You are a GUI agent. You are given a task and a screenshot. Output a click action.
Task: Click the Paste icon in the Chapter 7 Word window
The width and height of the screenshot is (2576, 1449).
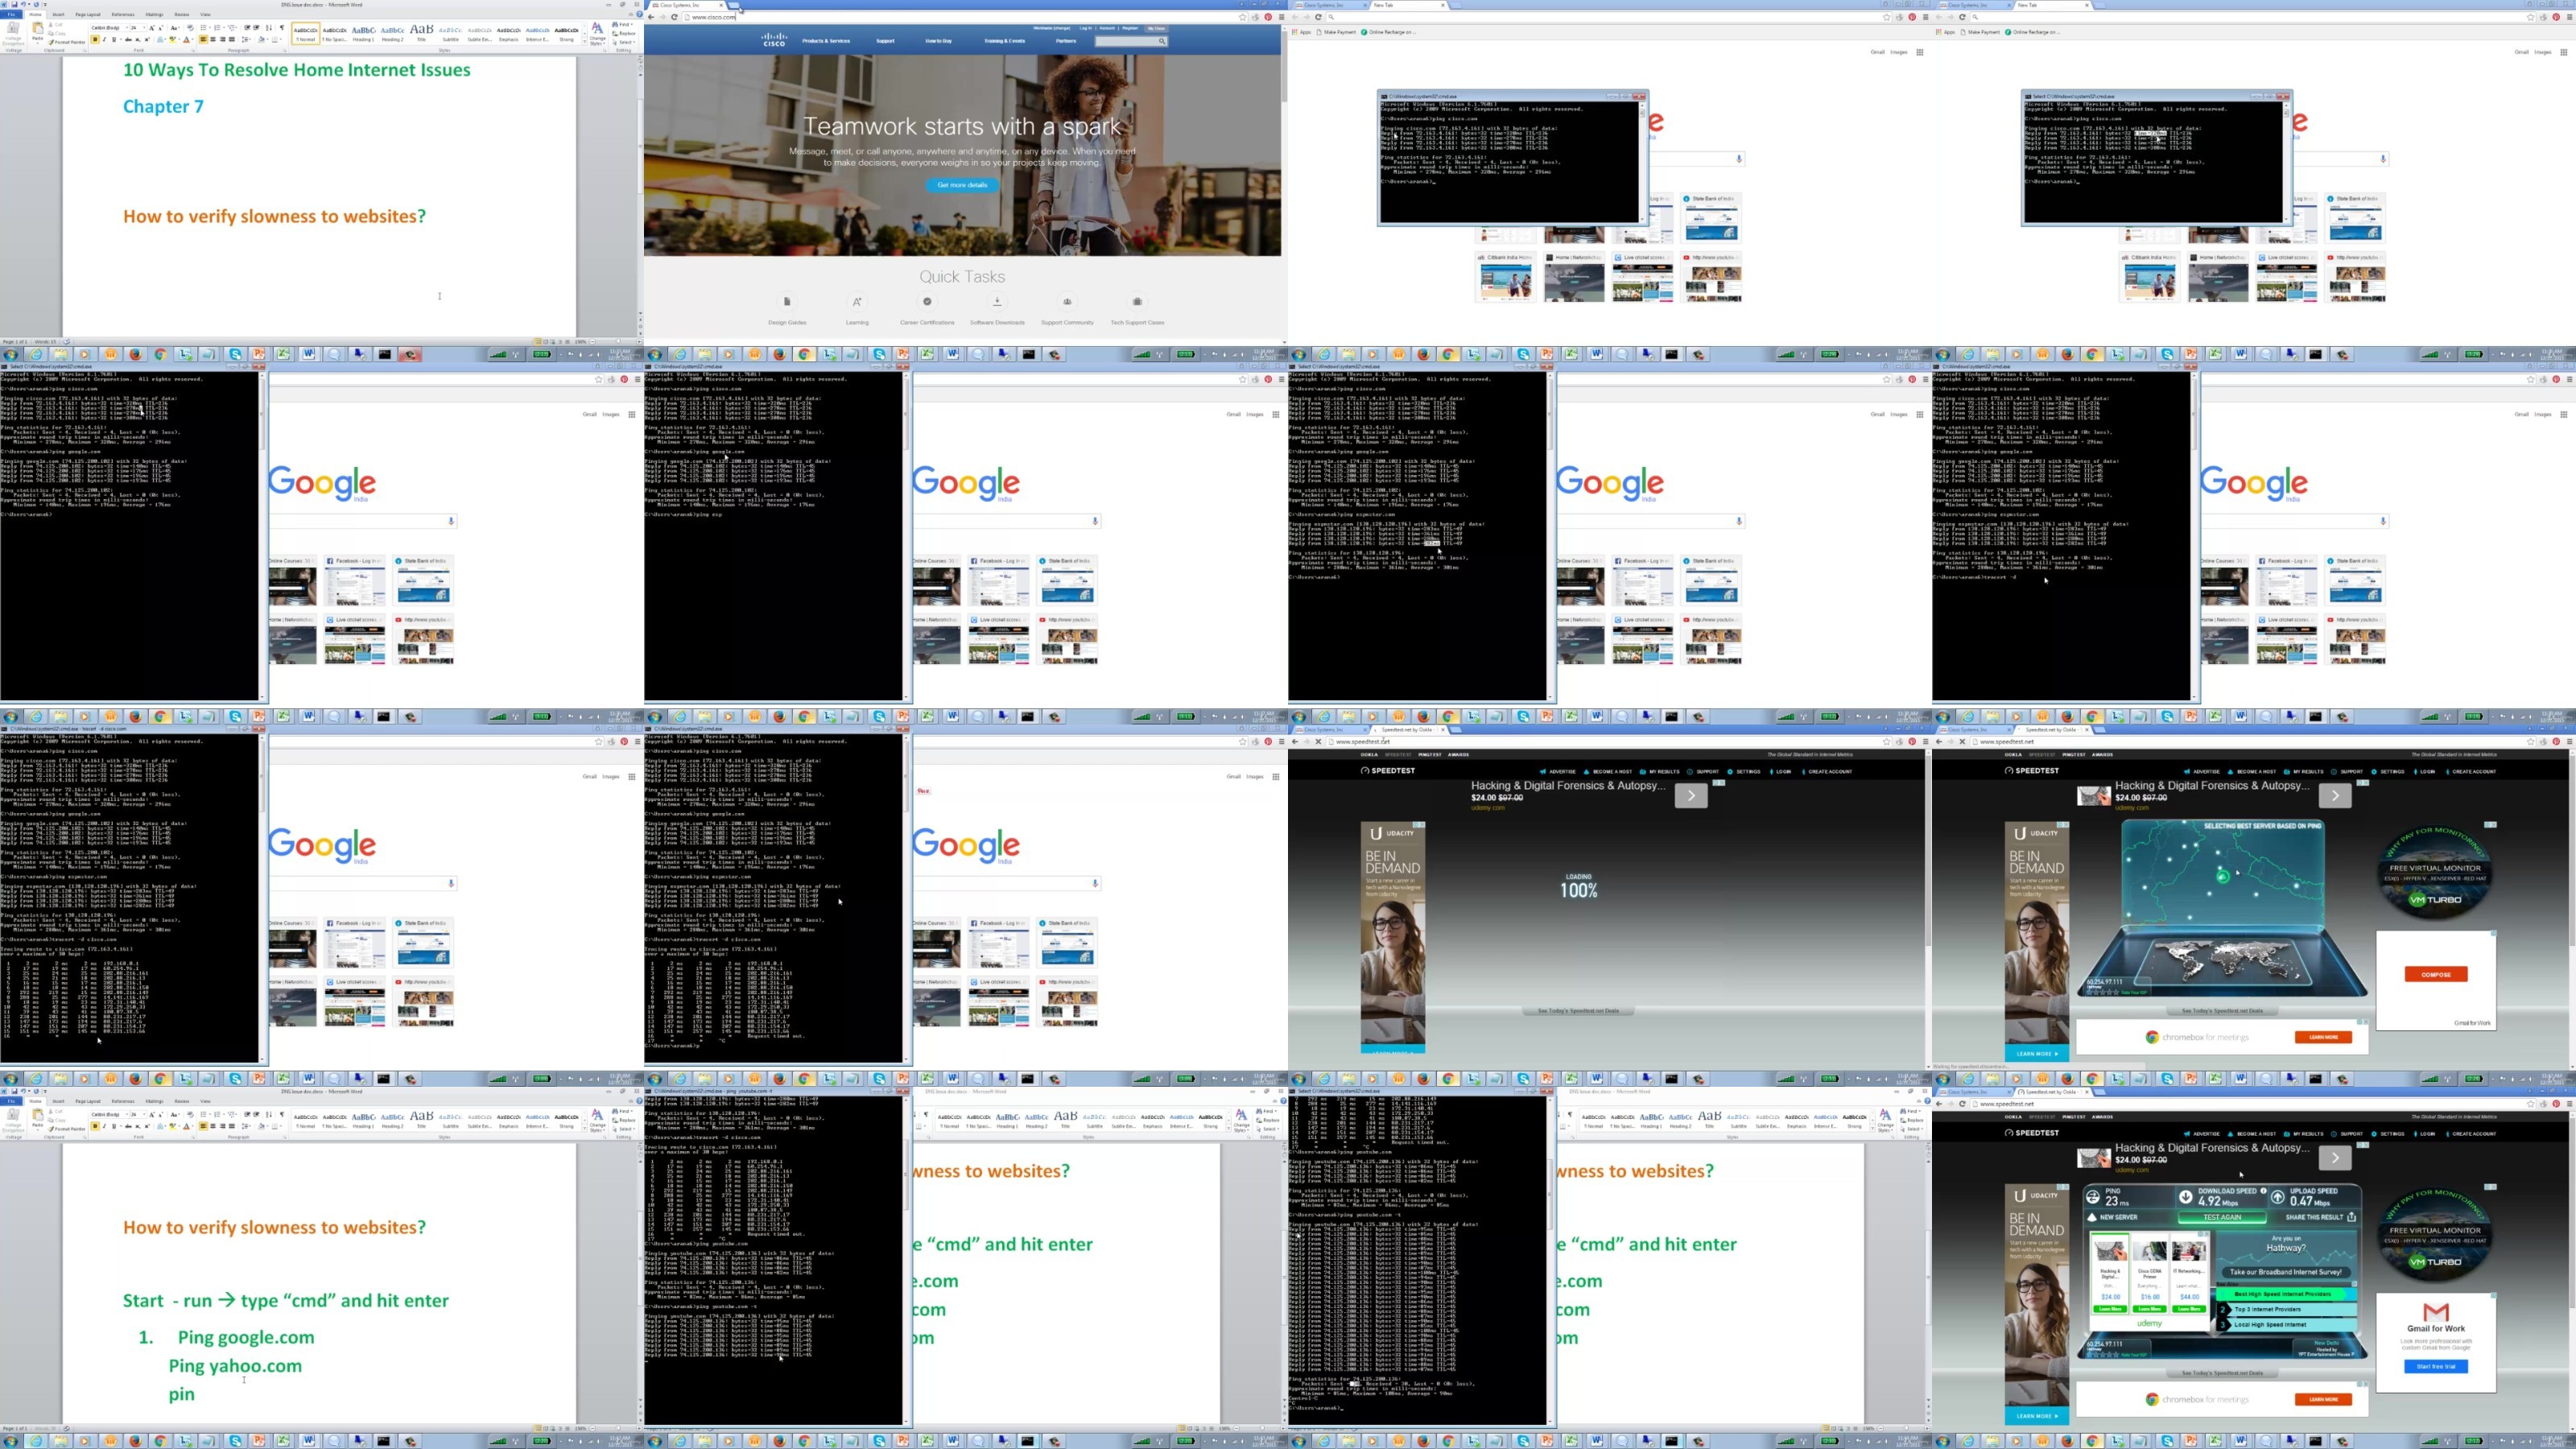[x=37, y=28]
